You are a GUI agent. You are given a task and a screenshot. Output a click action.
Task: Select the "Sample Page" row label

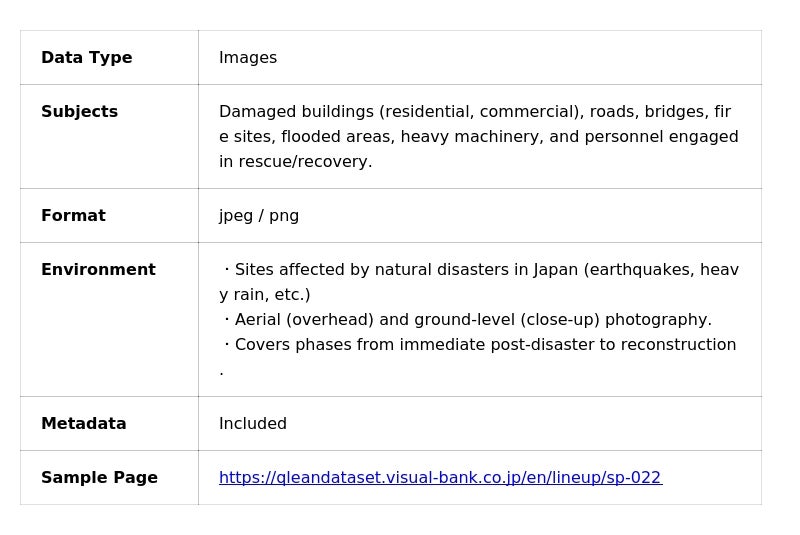99,478
